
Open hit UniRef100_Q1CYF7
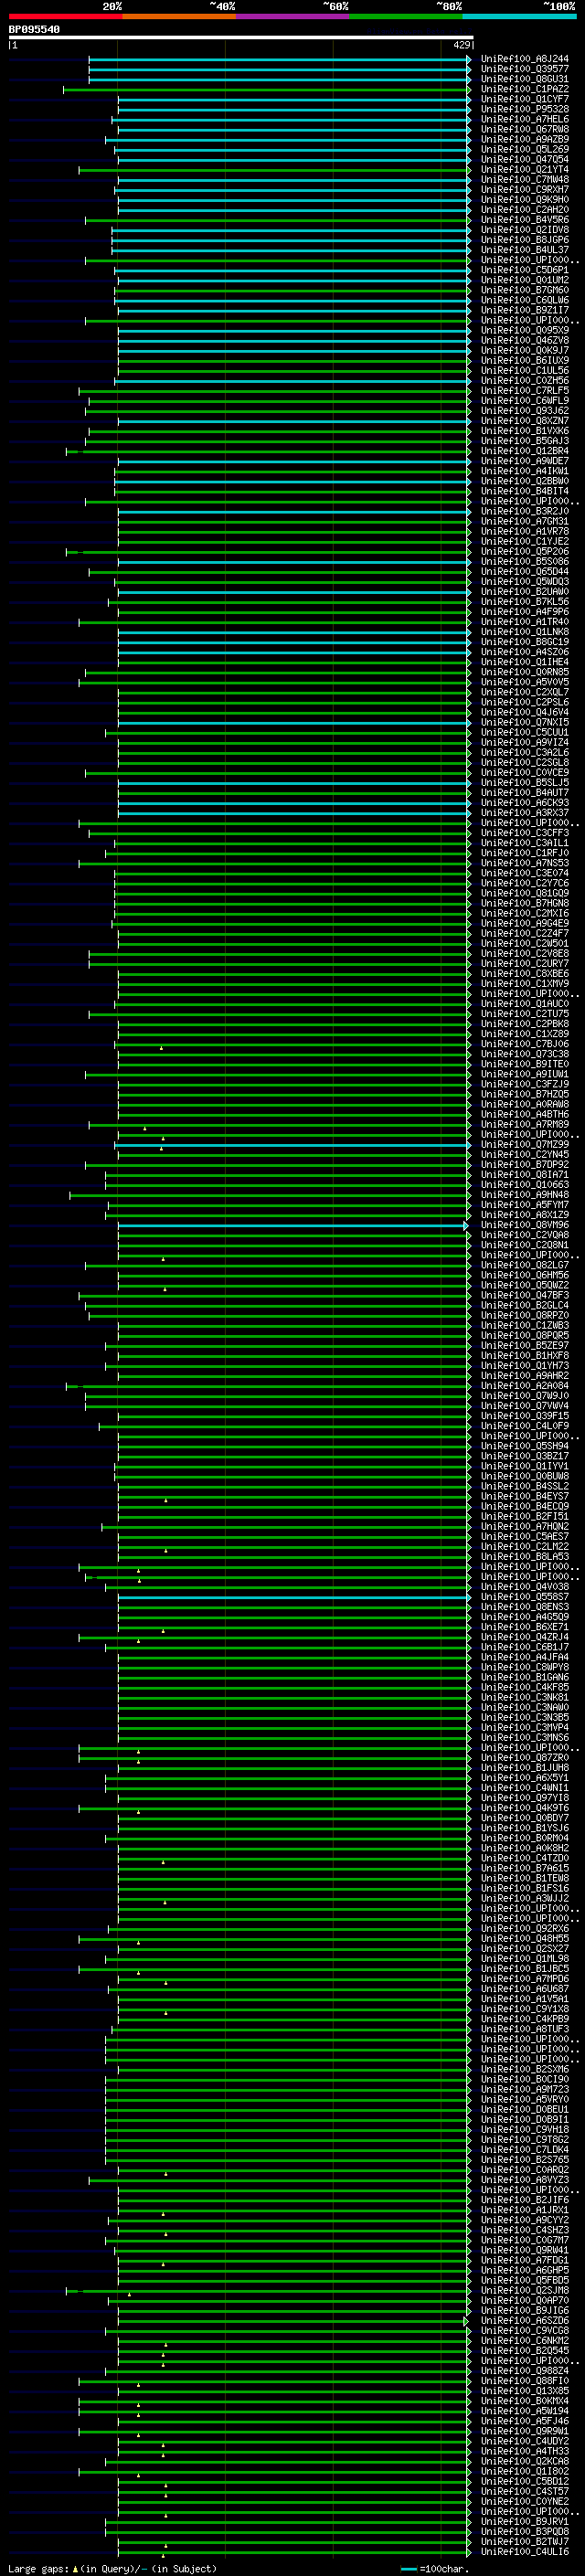click(x=524, y=99)
